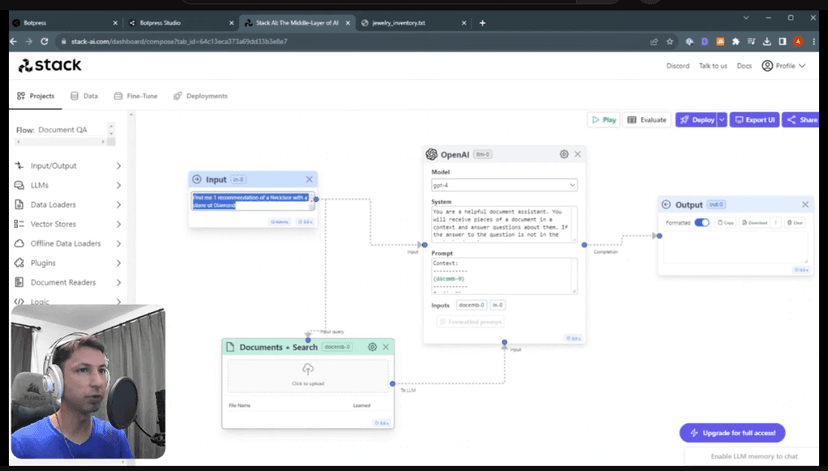Switch to Fine-Tune tab
828x471 pixels.
pos(136,96)
